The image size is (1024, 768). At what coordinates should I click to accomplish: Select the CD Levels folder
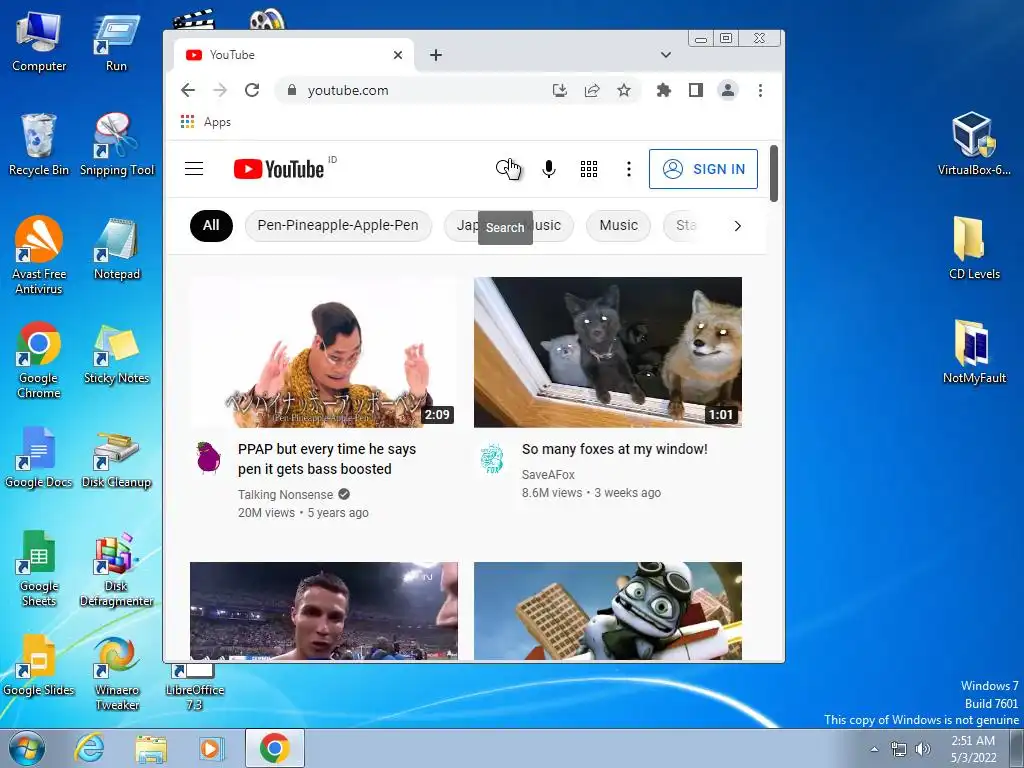click(974, 248)
